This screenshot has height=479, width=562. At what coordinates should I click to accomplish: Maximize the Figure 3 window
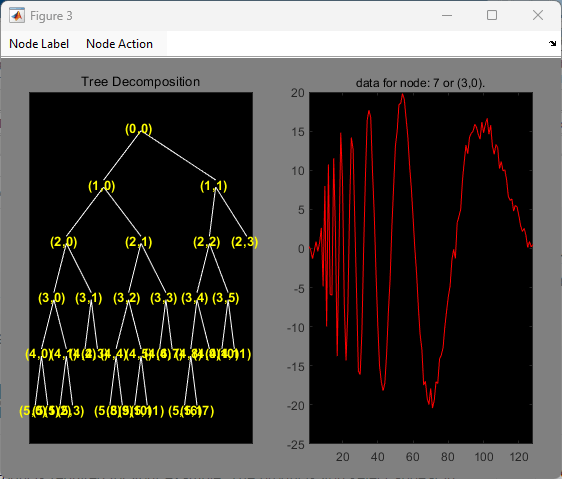coord(492,15)
